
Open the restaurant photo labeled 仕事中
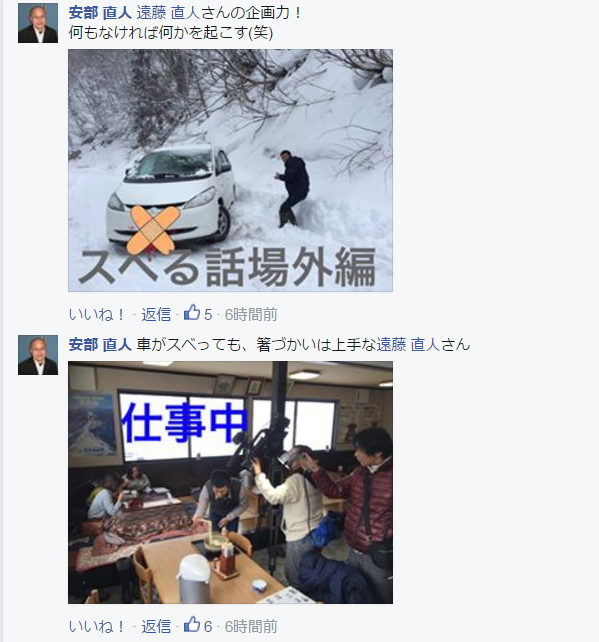(231, 482)
